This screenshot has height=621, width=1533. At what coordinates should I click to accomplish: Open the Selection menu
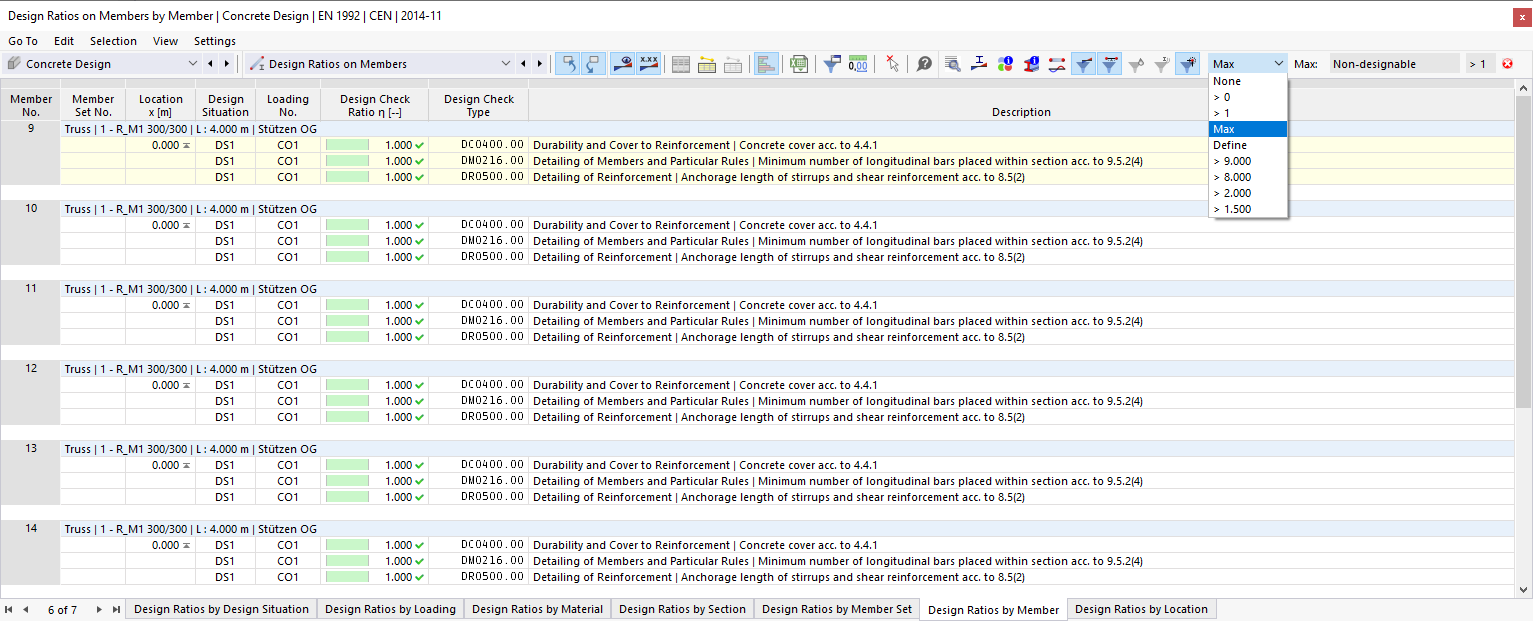coord(113,41)
